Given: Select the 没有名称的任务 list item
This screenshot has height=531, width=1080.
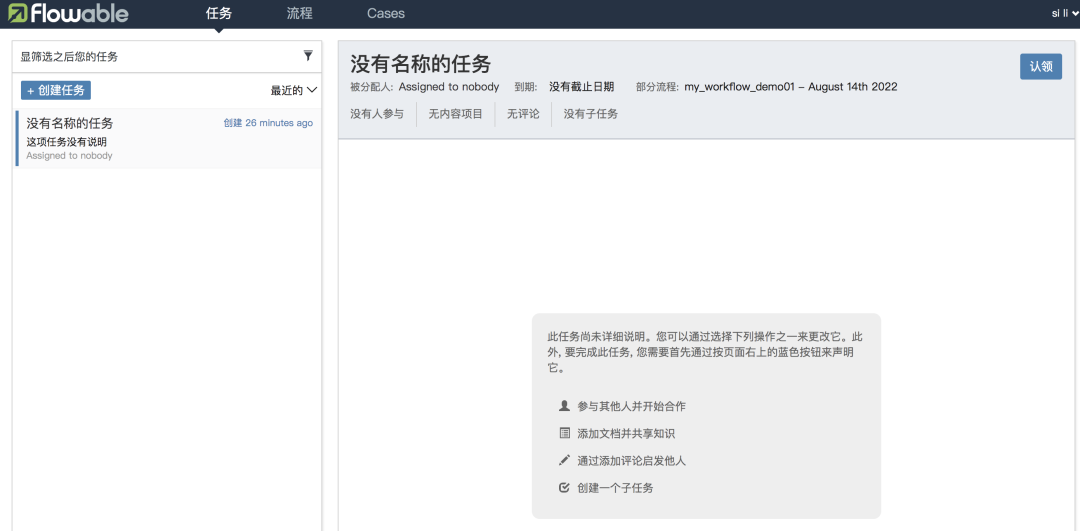Looking at the screenshot, I should pyautogui.click(x=168, y=138).
